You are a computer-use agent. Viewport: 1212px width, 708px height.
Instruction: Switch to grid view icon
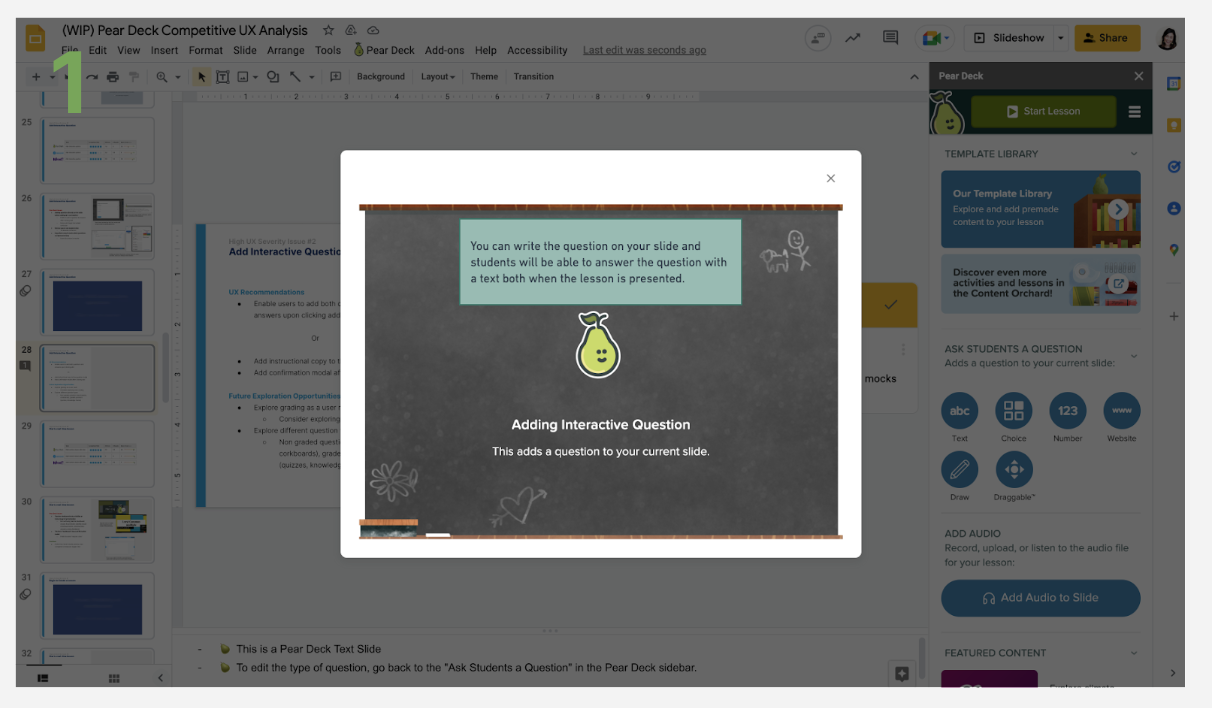(114, 678)
